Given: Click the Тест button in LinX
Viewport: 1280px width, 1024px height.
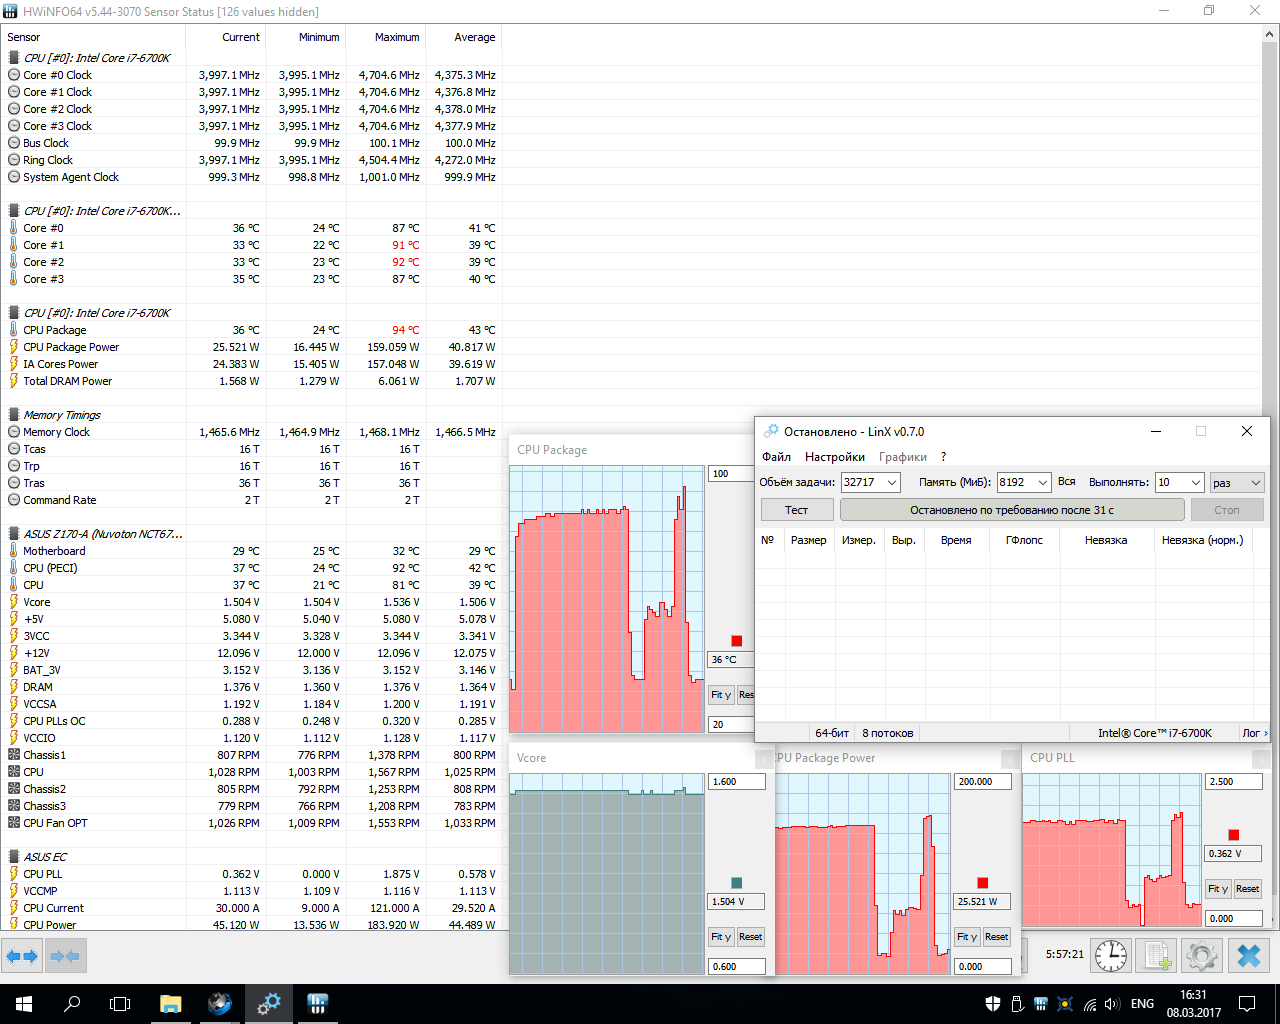Looking at the screenshot, I should click(797, 510).
